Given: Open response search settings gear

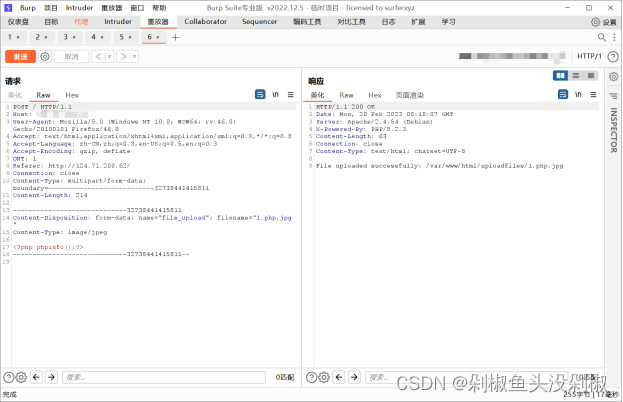Looking at the screenshot, I should pos(324,377).
